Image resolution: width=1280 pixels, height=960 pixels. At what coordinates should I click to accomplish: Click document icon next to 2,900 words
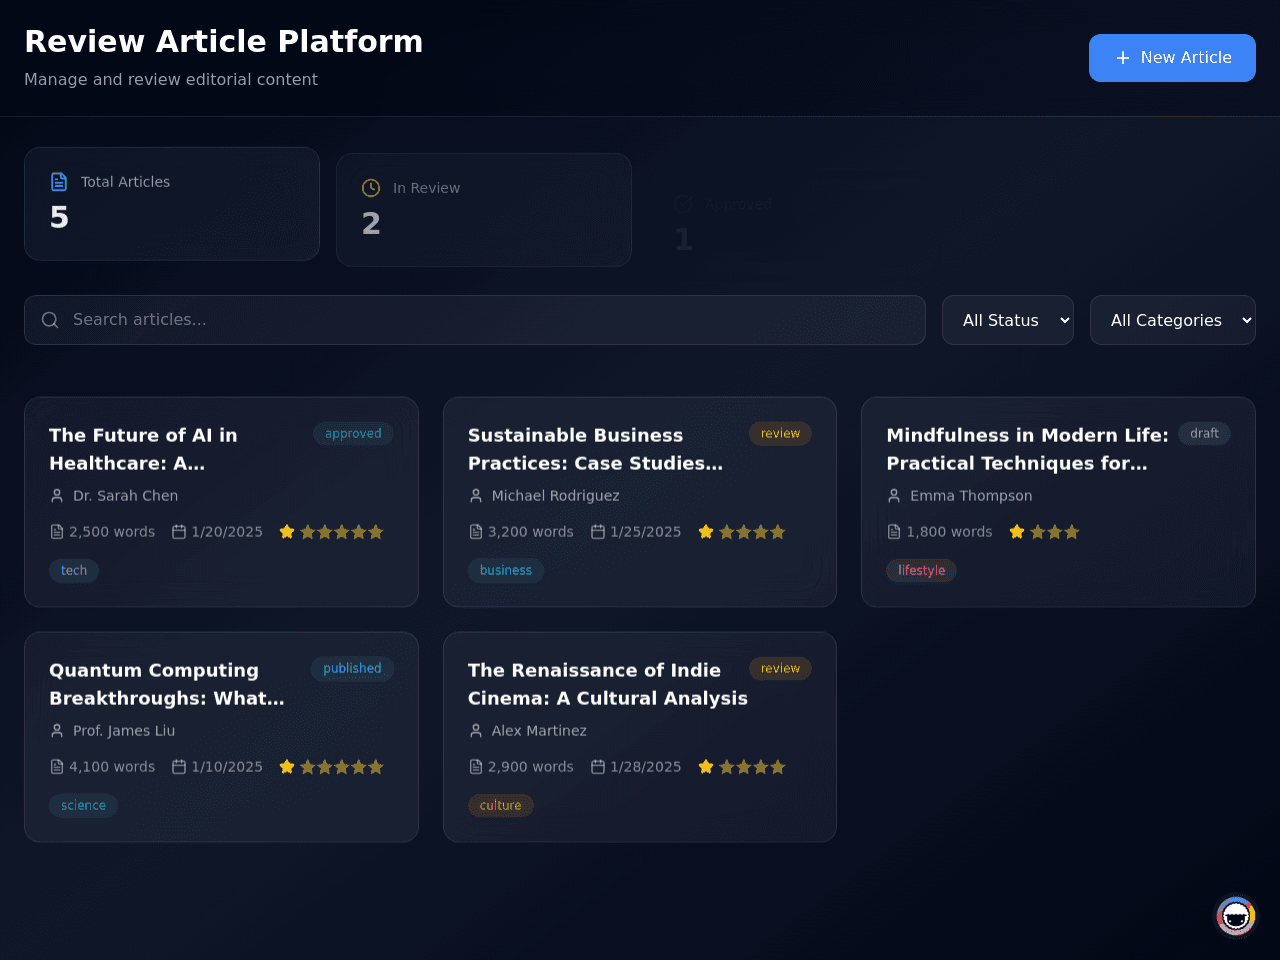(x=476, y=767)
